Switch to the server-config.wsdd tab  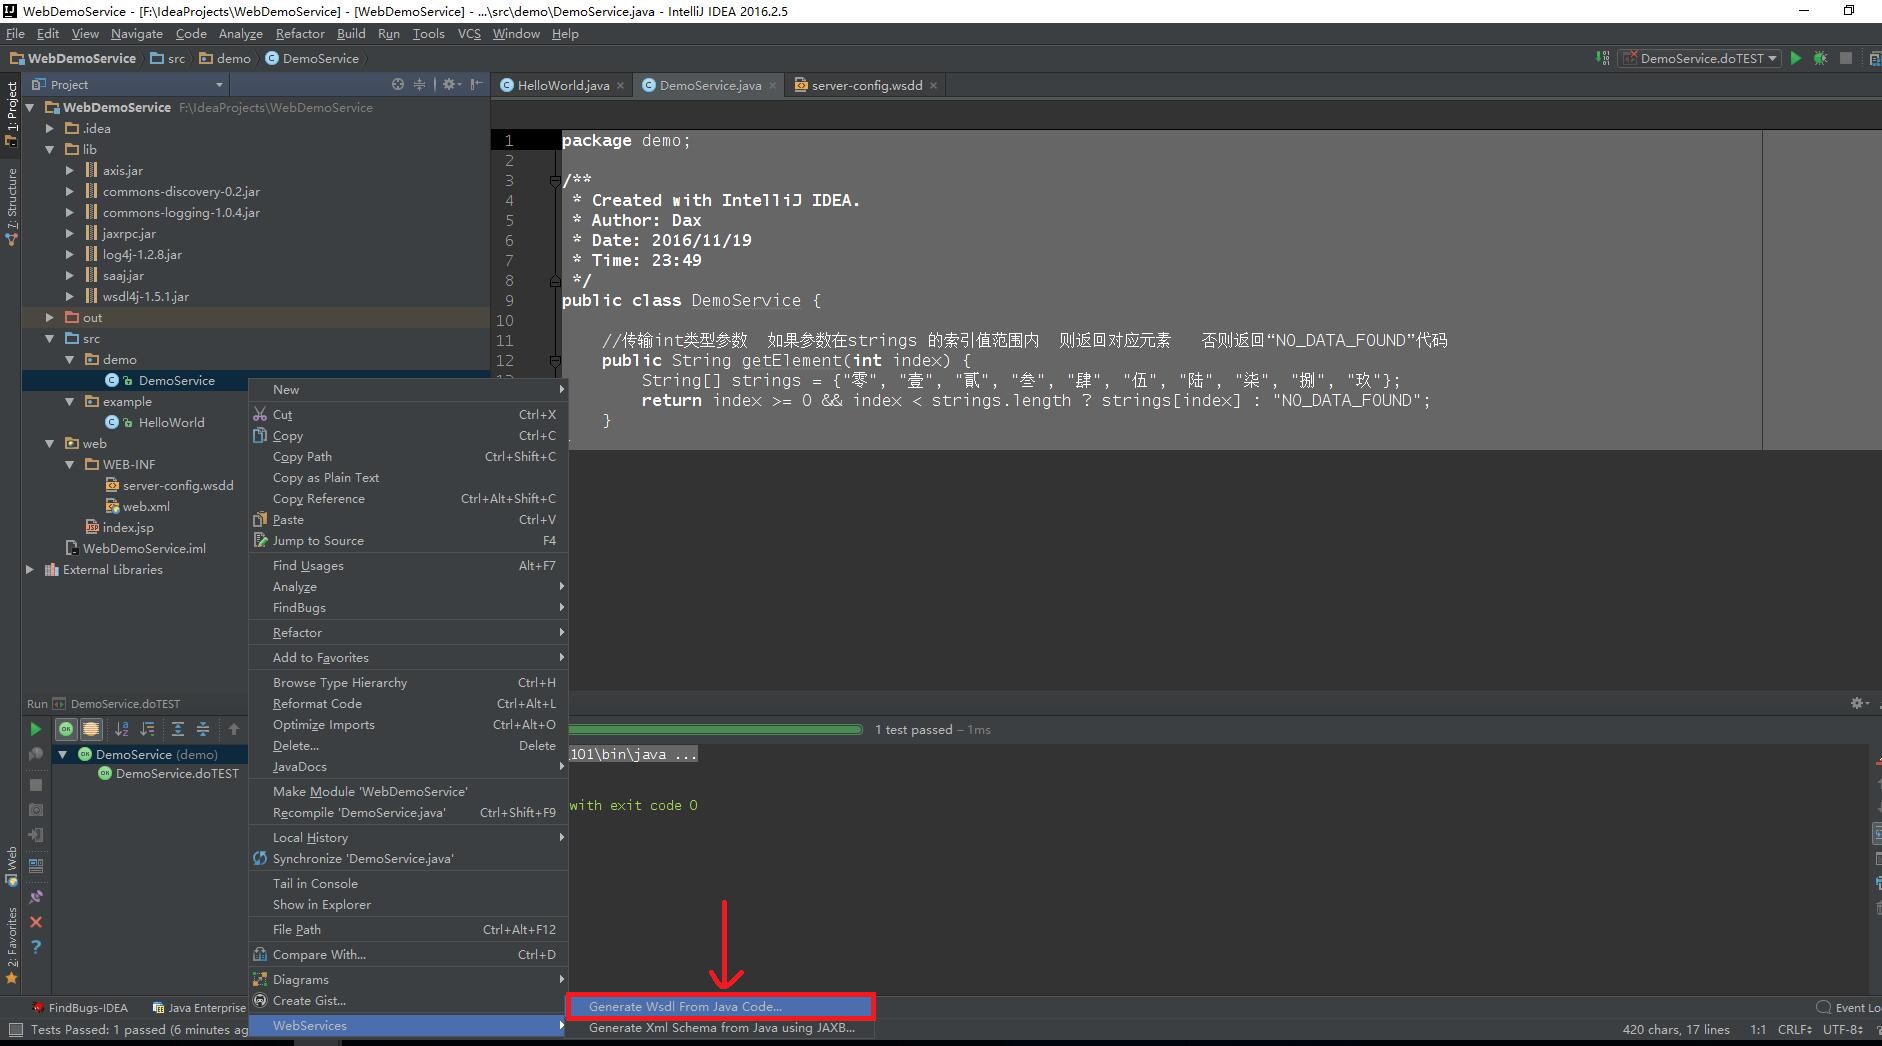pyautogui.click(x=866, y=85)
